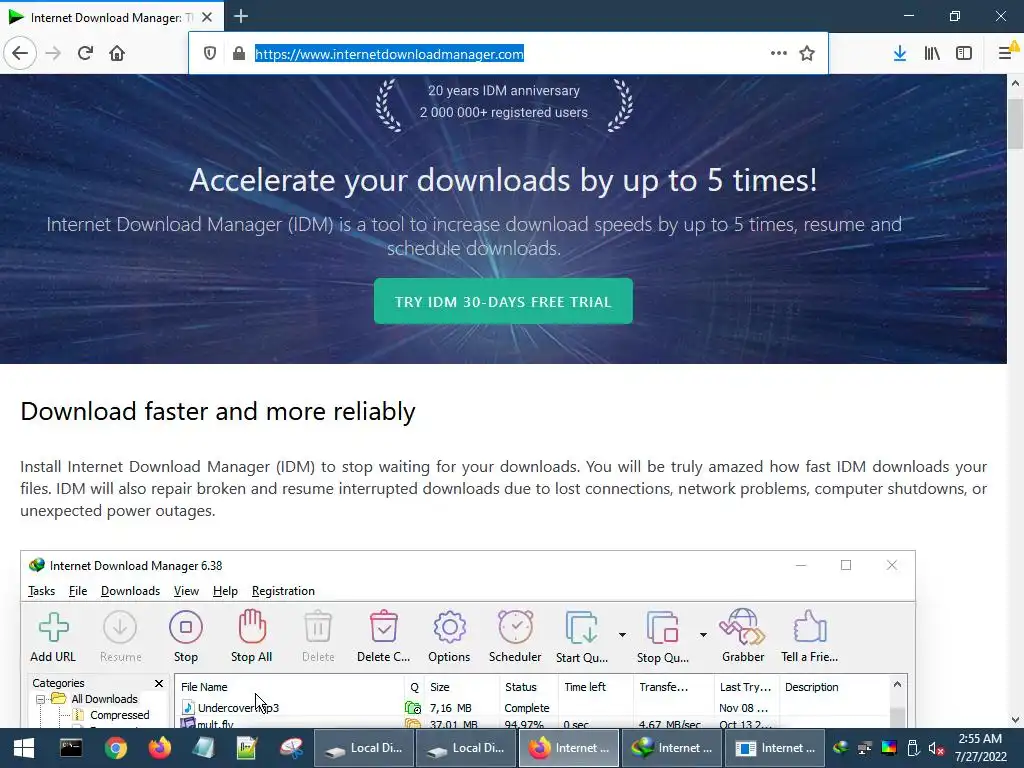The image size is (1024, 768).
Task: Open Tasks menu in IDM screenshot
Action: (x=41, y=591)
